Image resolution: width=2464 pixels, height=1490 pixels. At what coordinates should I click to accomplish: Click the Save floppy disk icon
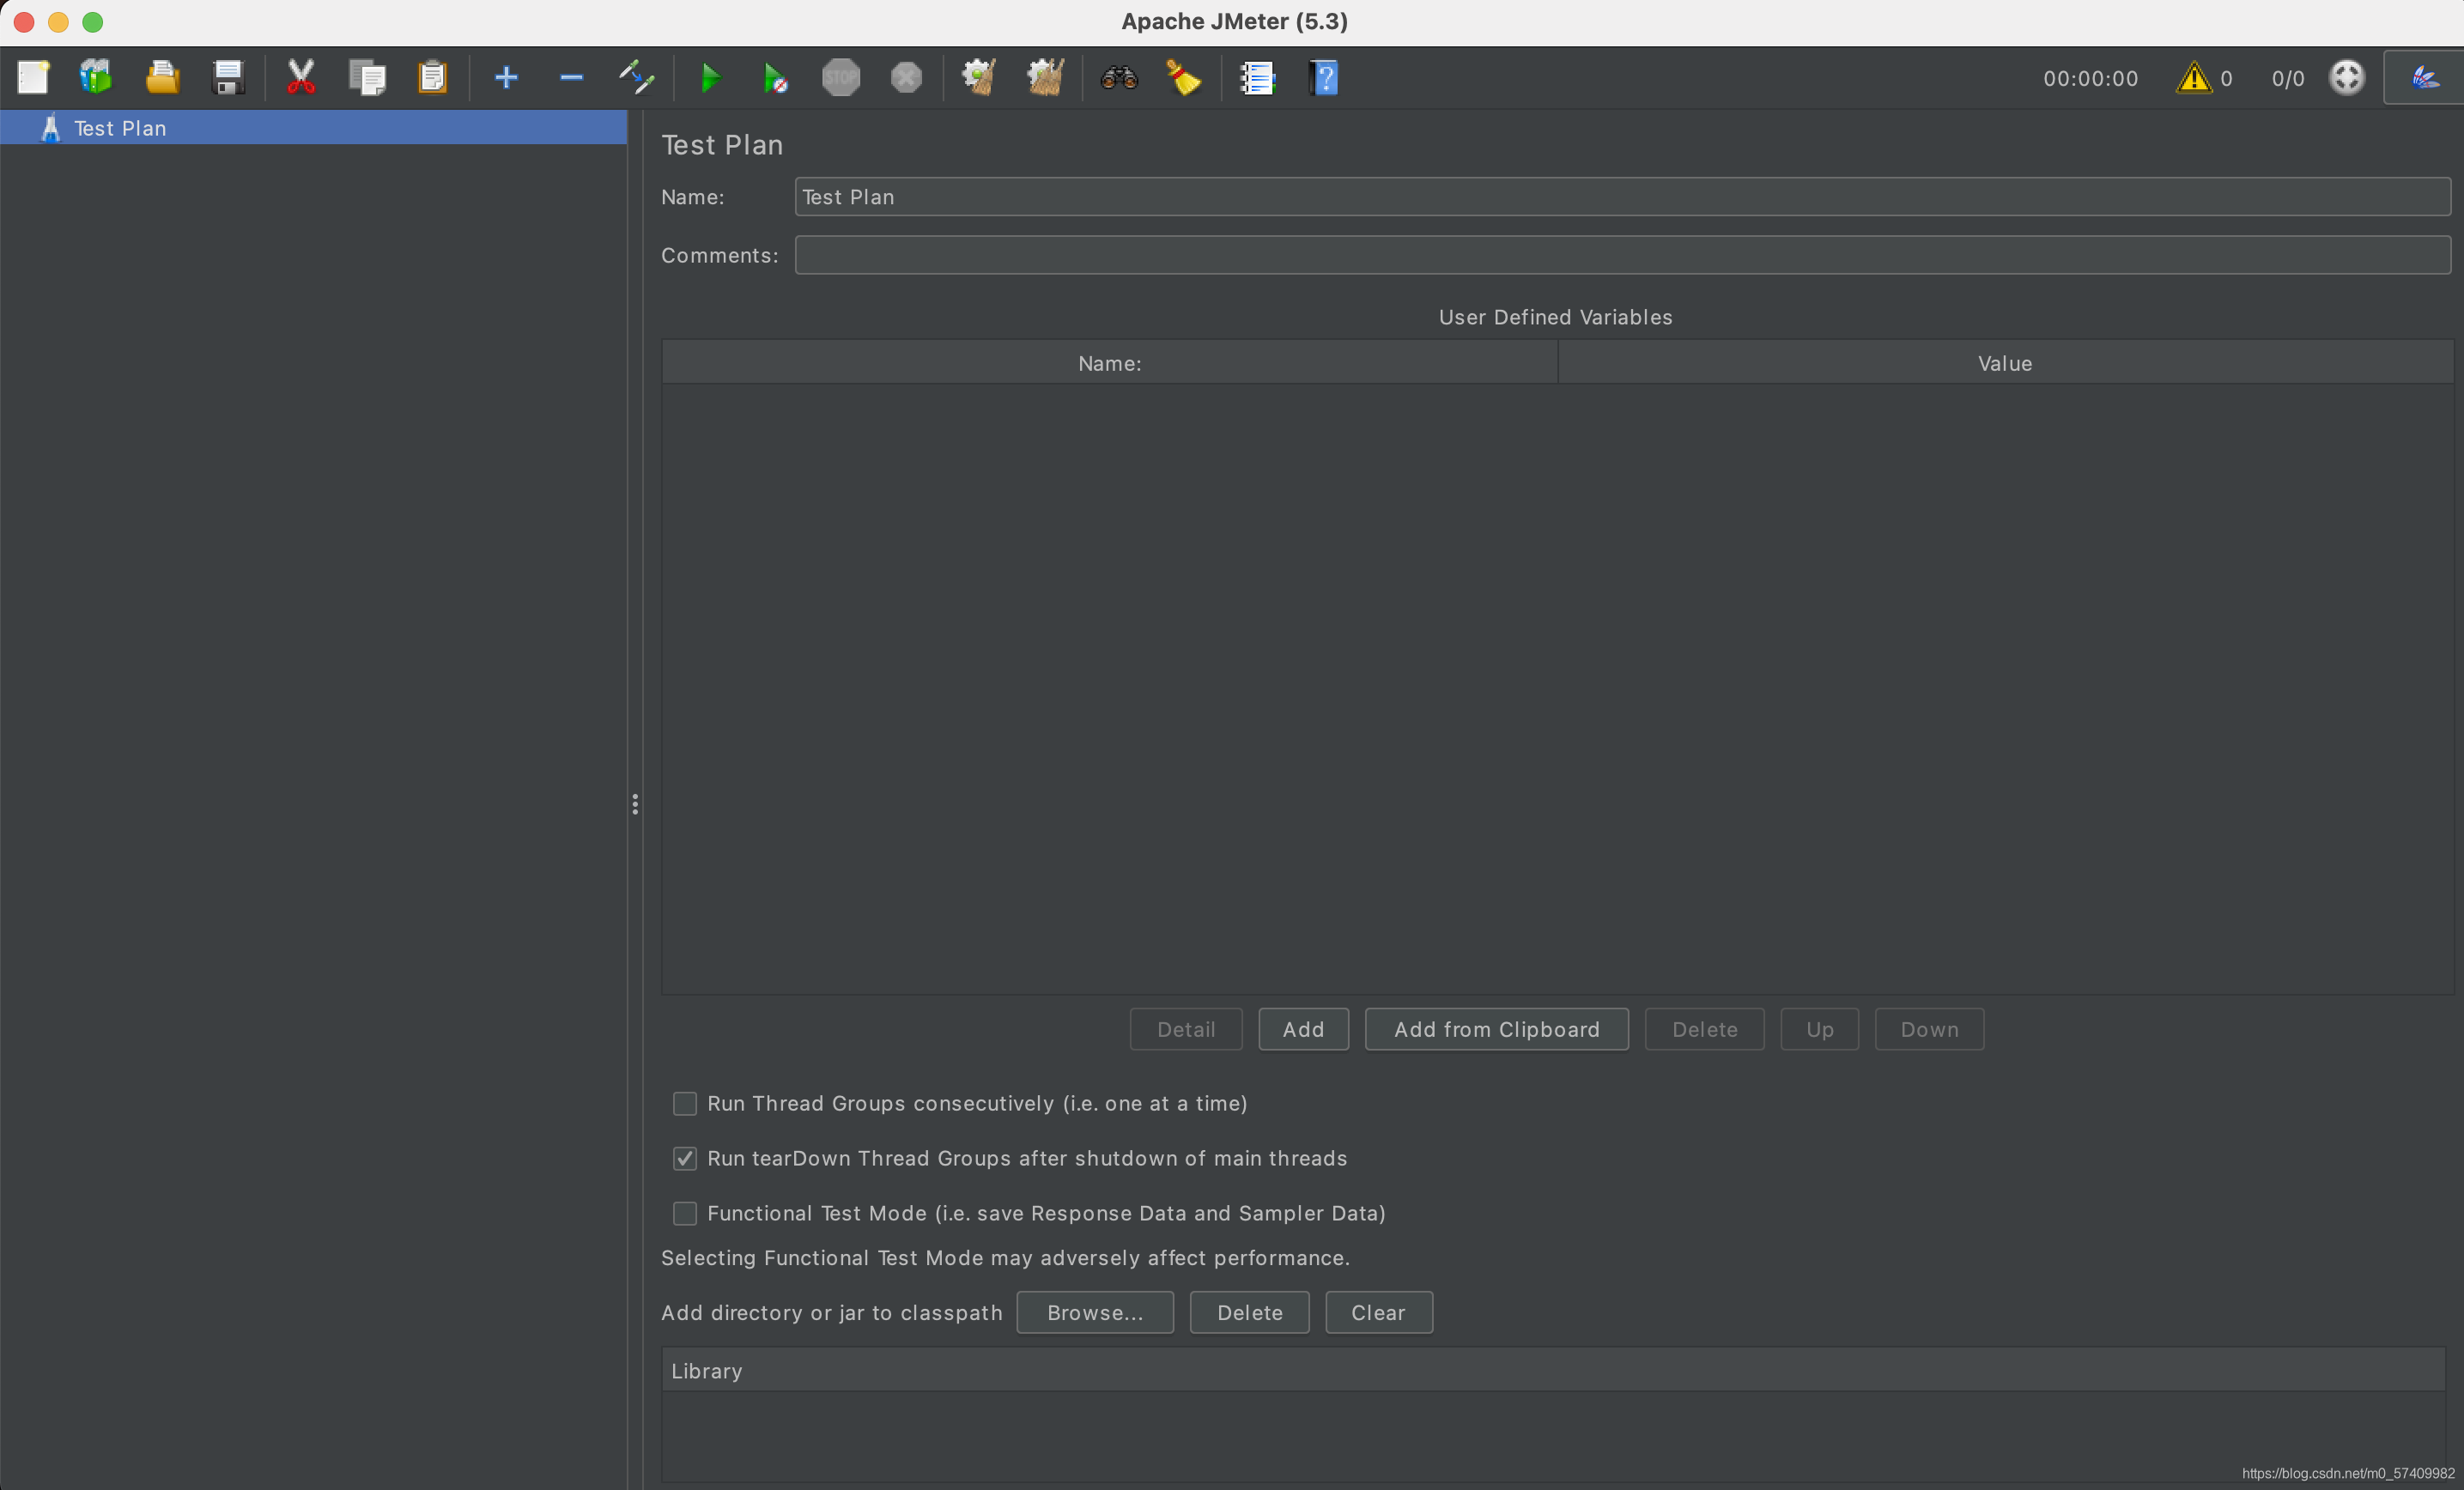228,78
